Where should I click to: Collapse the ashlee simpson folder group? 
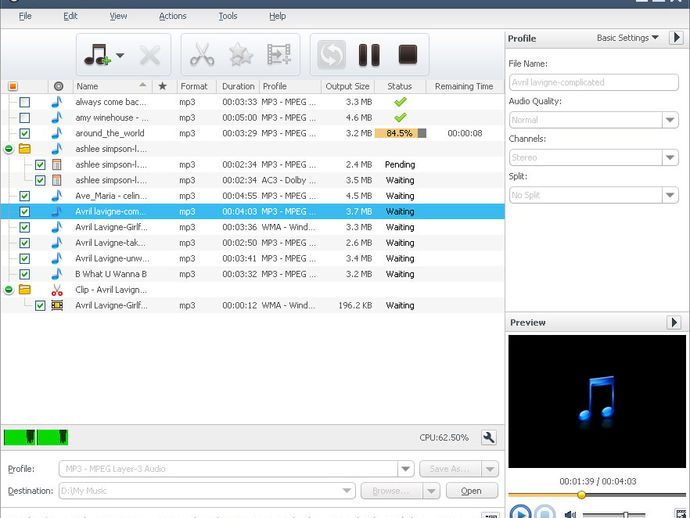[x=9, y=149]
